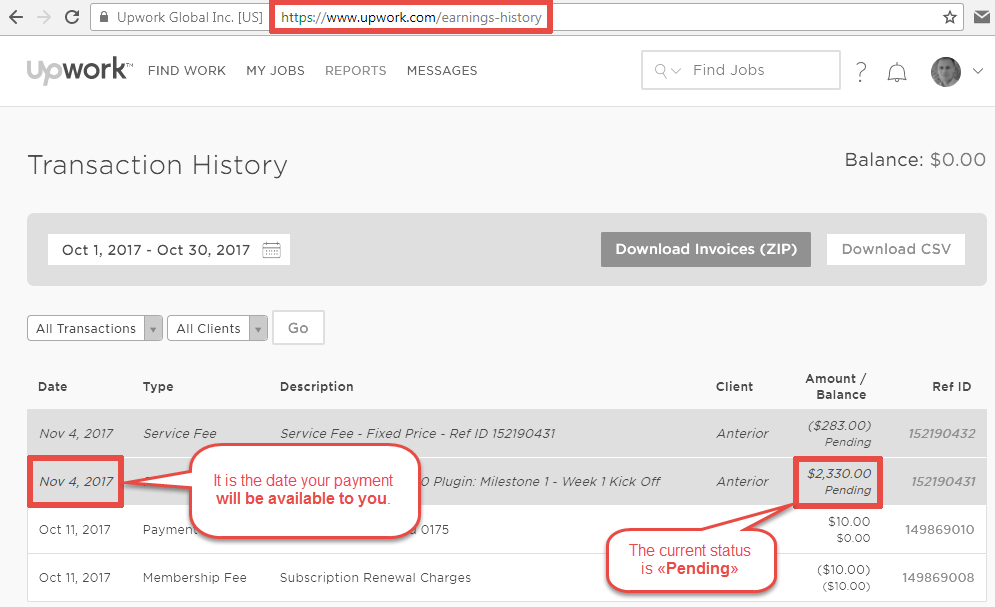Click the Membership Fee type cell
The image size is (995, 607).
195,578
